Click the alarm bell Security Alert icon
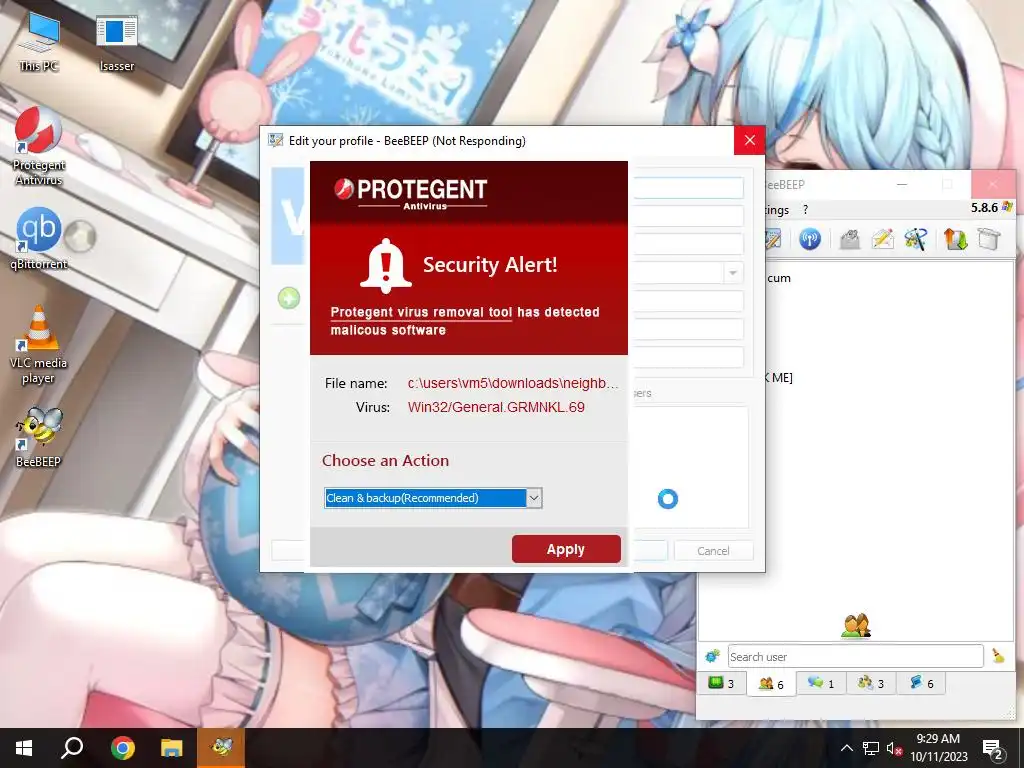Screen dimensions: 1024x768 [x=385, y=265]
